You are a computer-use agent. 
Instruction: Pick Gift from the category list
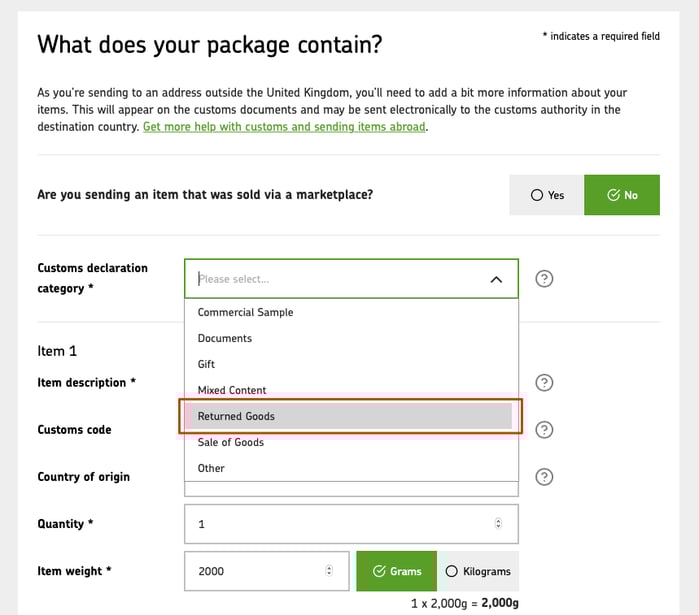pos(207,364)
